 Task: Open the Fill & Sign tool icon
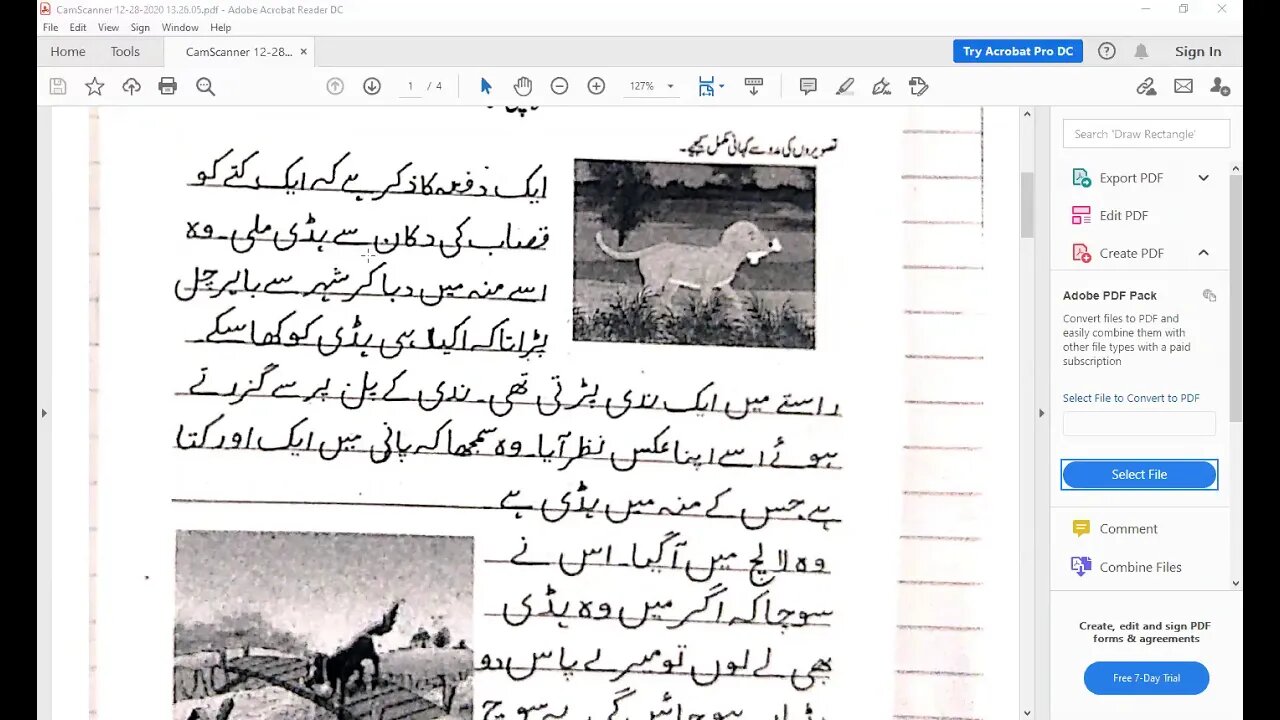coord(881,87)
